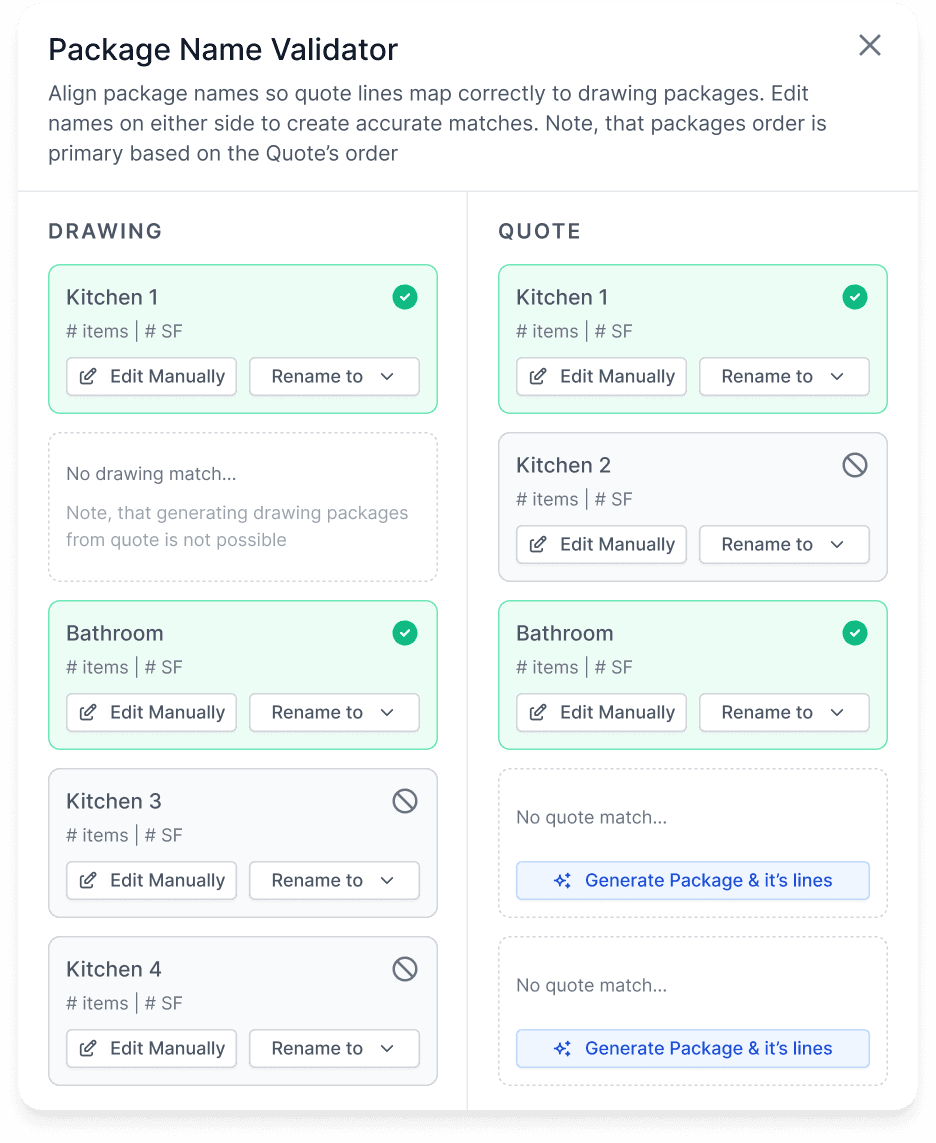
Task: Click green check icon on Quote Kitchen 1
Action: pos(855,297)
